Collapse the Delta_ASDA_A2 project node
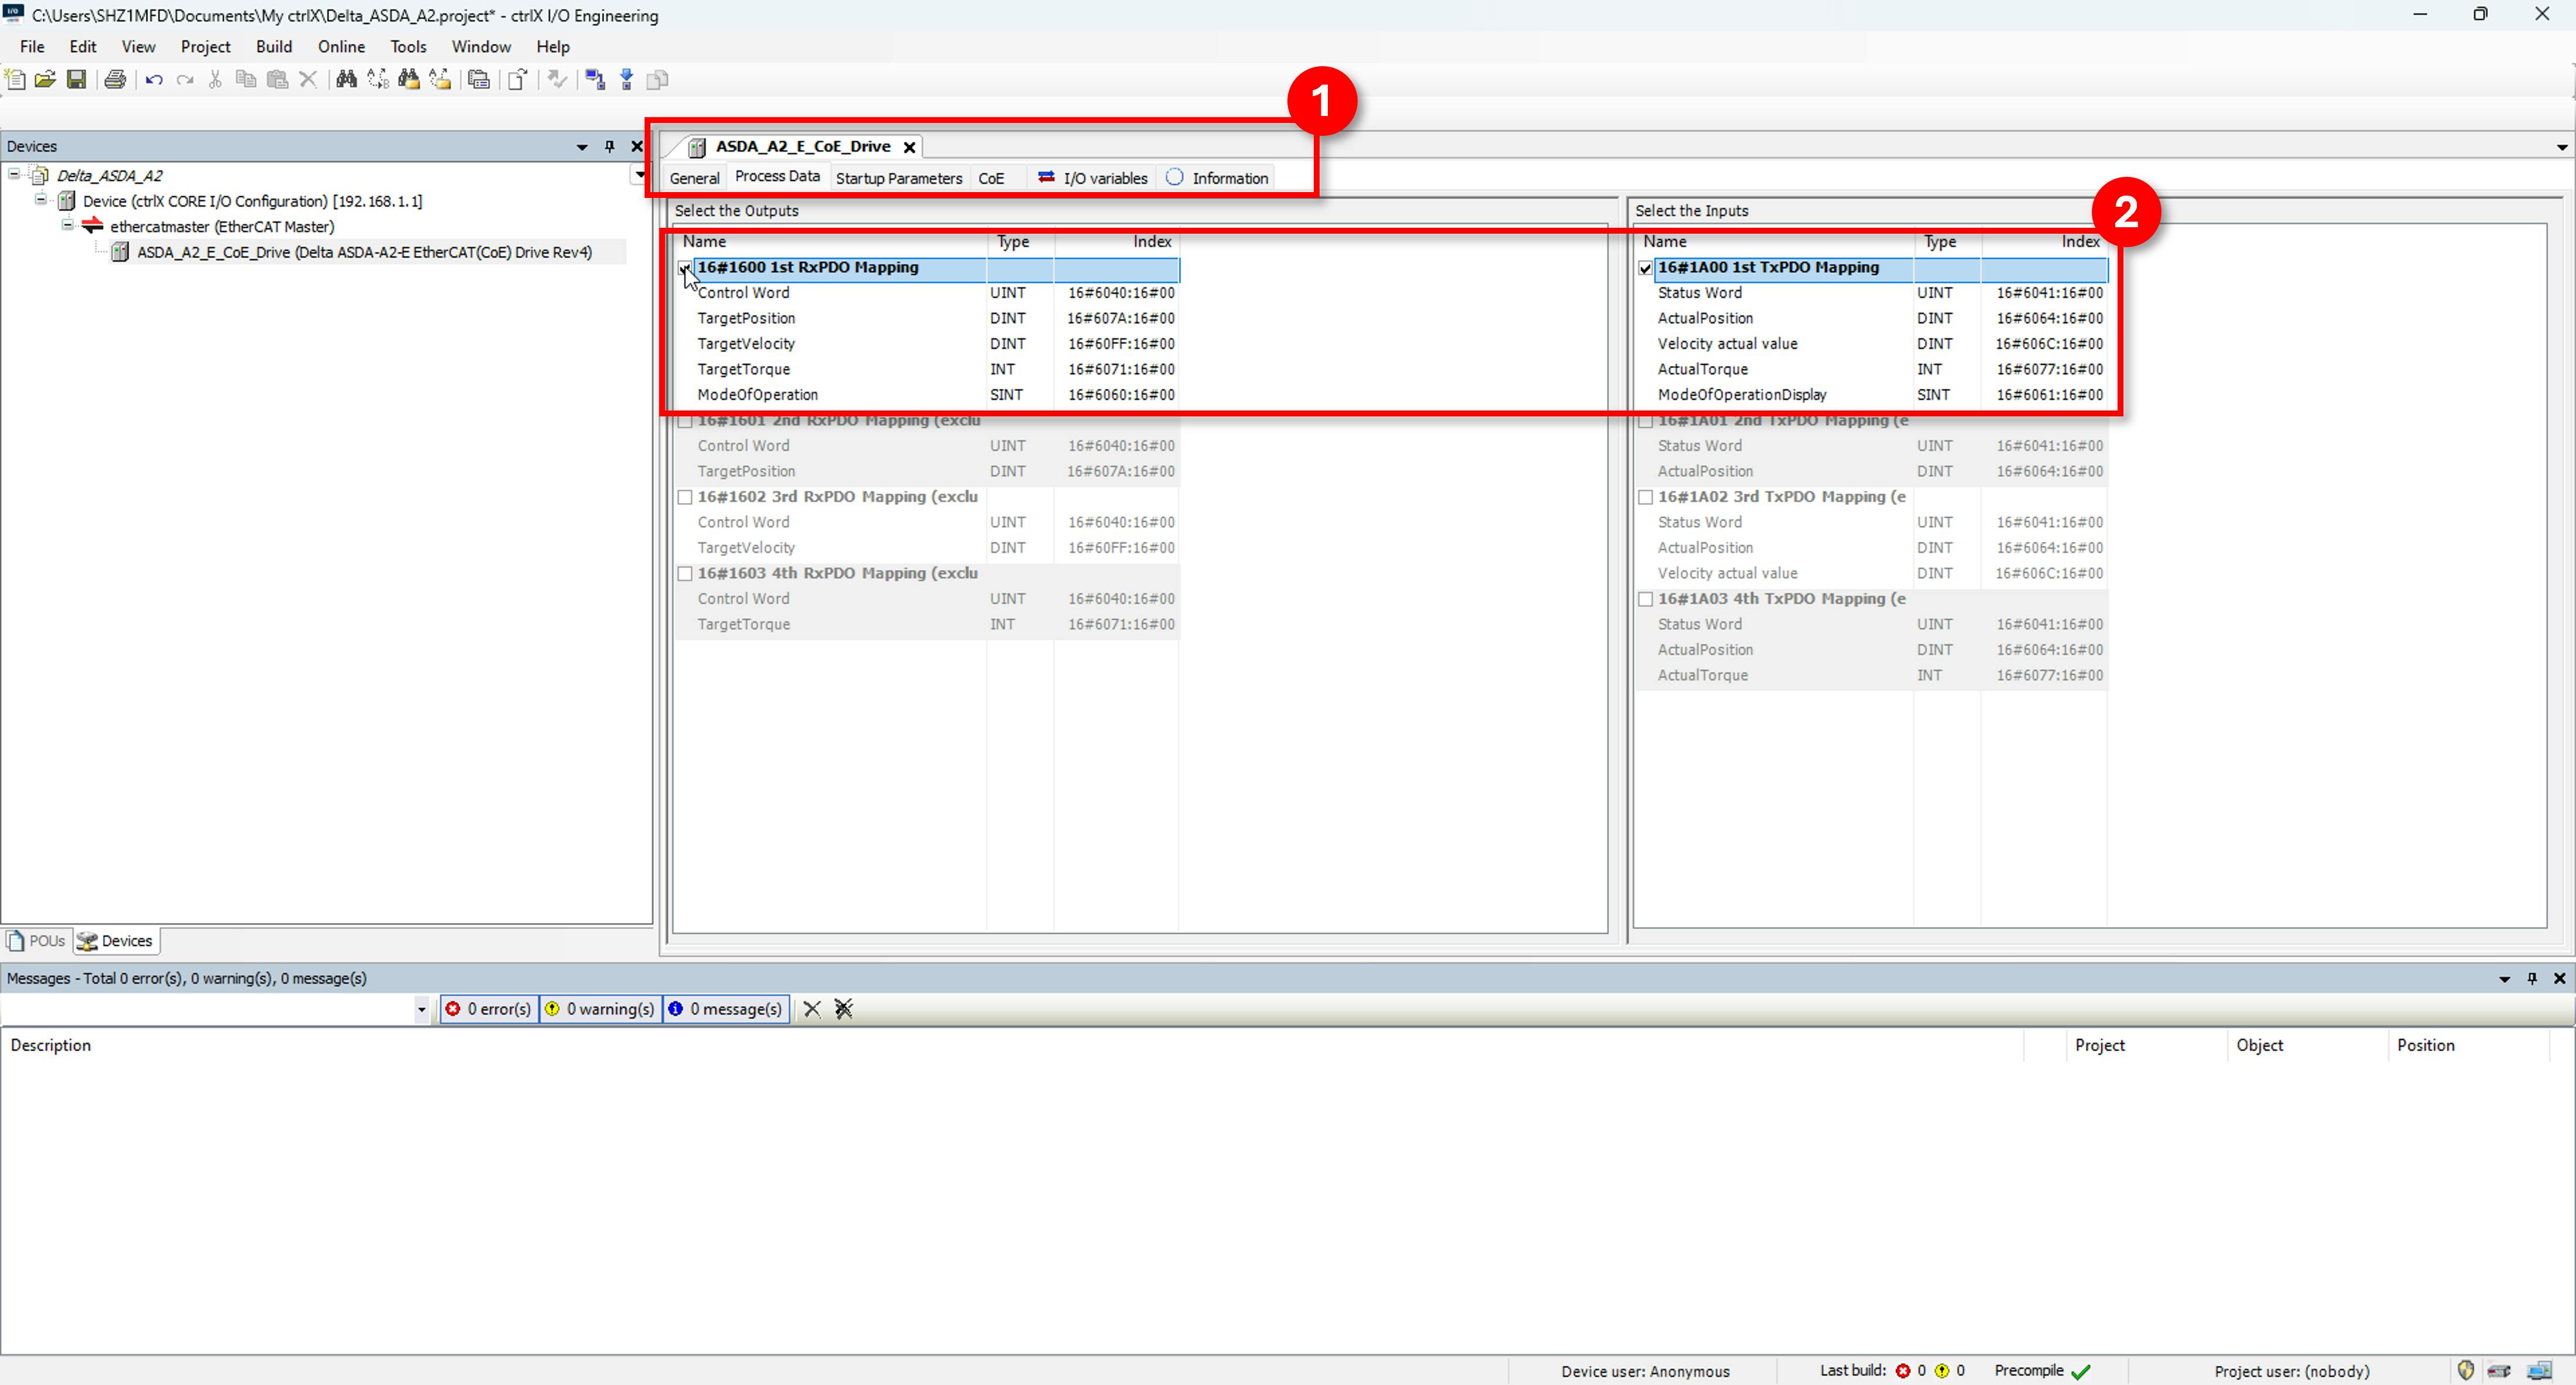 (x=14, y=175)
